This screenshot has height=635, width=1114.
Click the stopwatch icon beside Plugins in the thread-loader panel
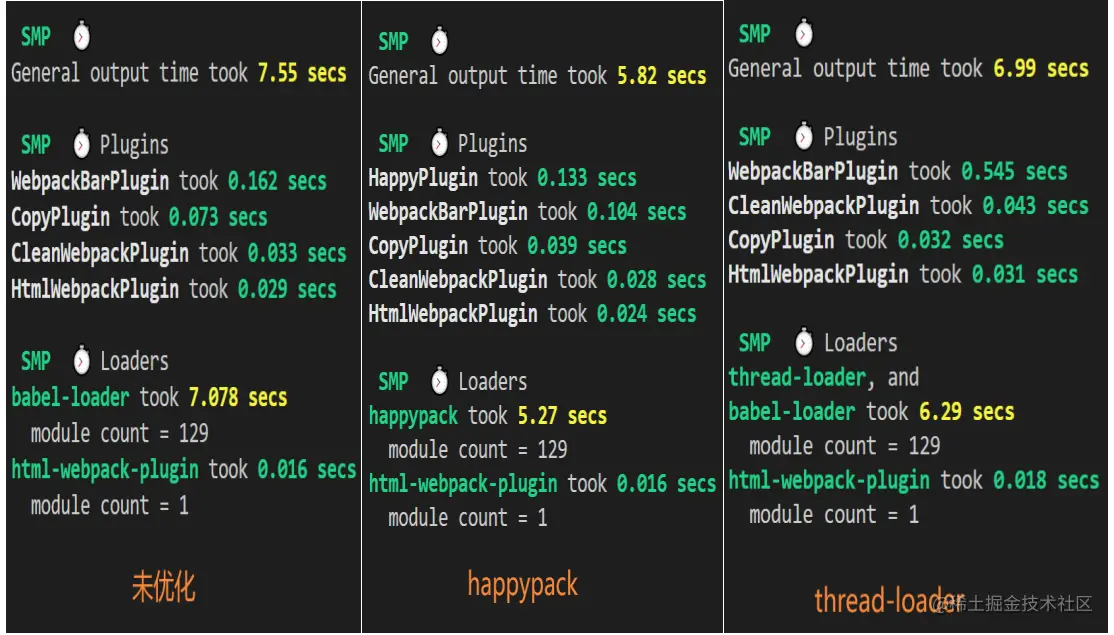[x=804, y=136]
